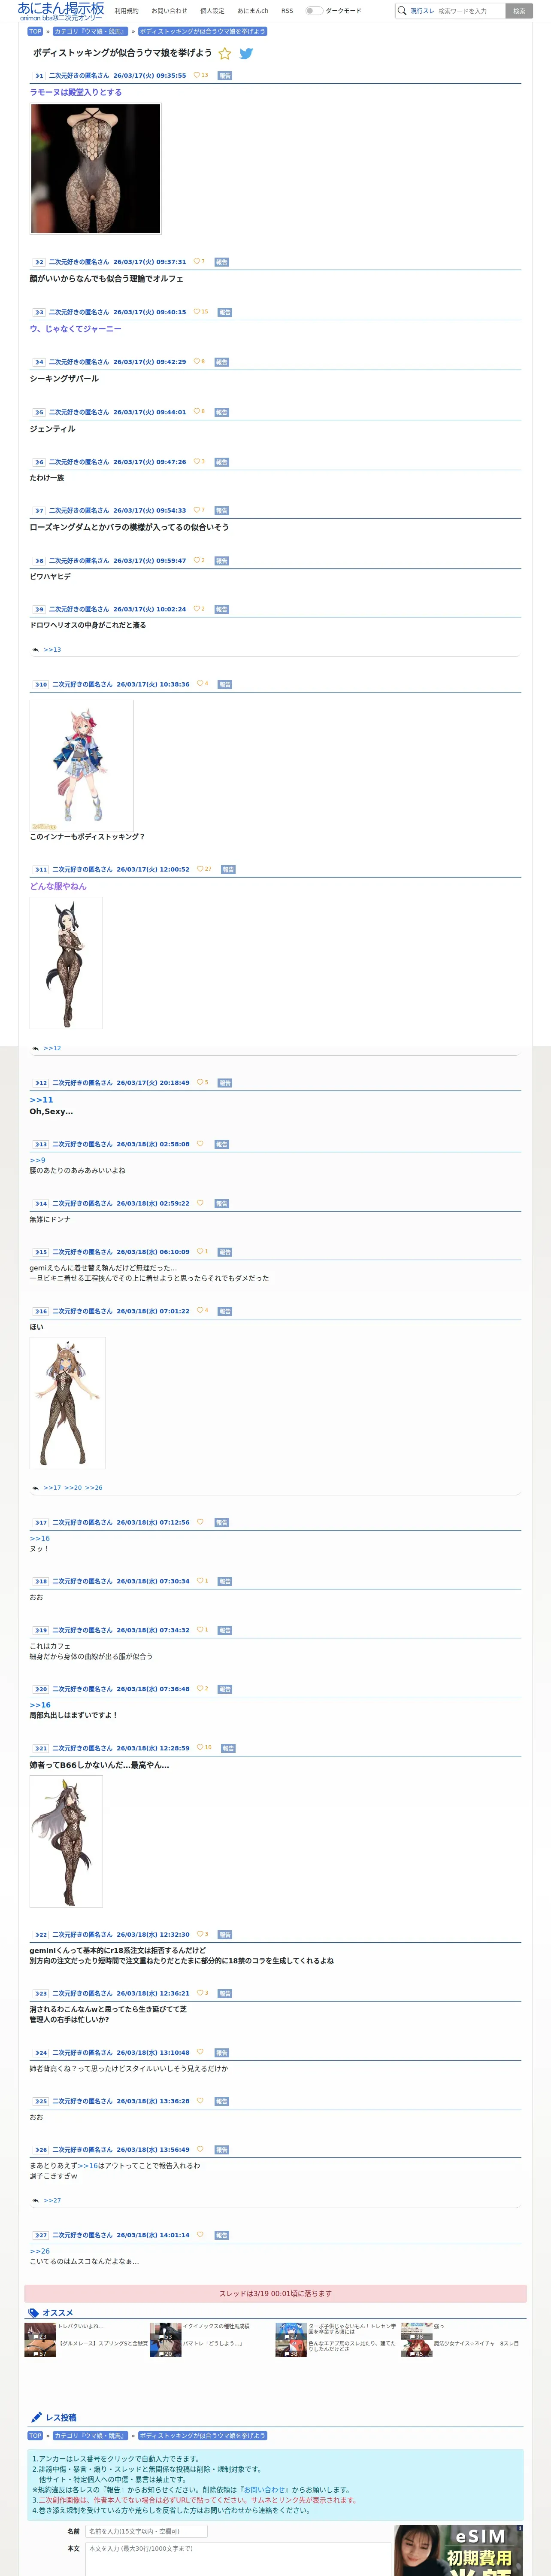Click the top TOP breadcrumb
Viewport: 551px width, 2576px height.
[35, 31]
